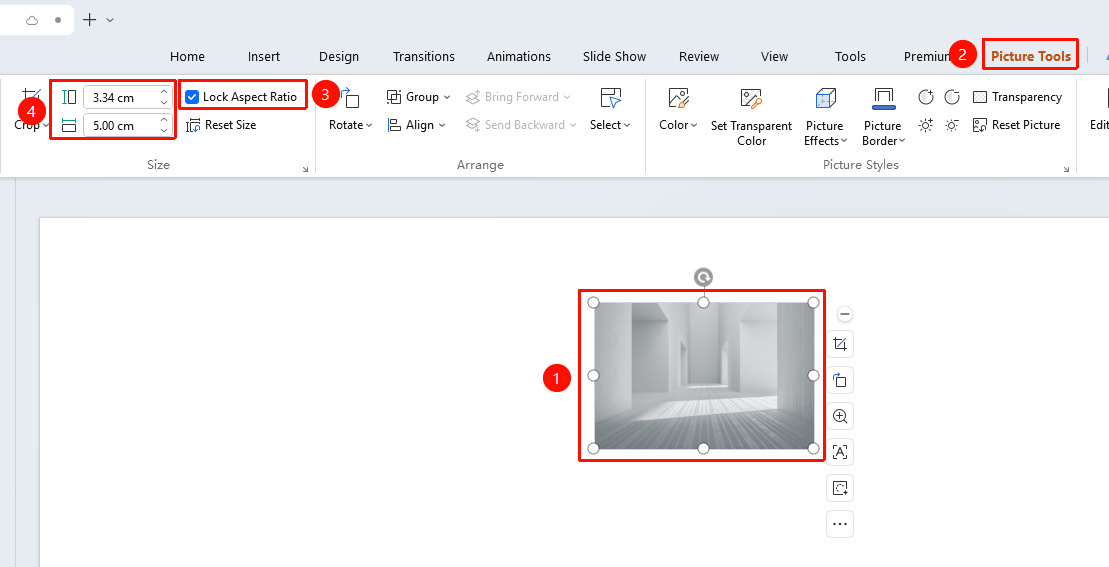Open the Tools tab
This screenshot has height=567, width=1109.
click(x=850, y=57)
